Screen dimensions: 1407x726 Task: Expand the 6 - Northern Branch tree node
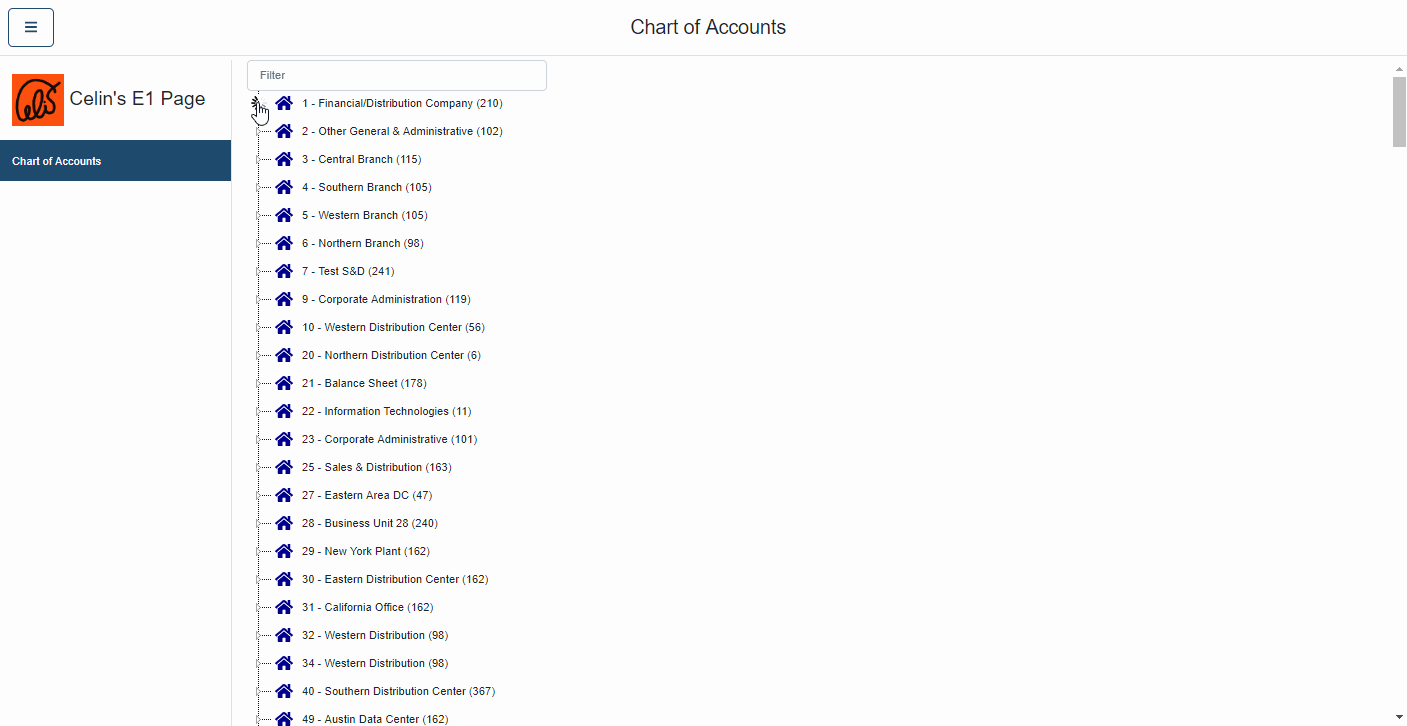pyautogui.click(x=258, y=243)
